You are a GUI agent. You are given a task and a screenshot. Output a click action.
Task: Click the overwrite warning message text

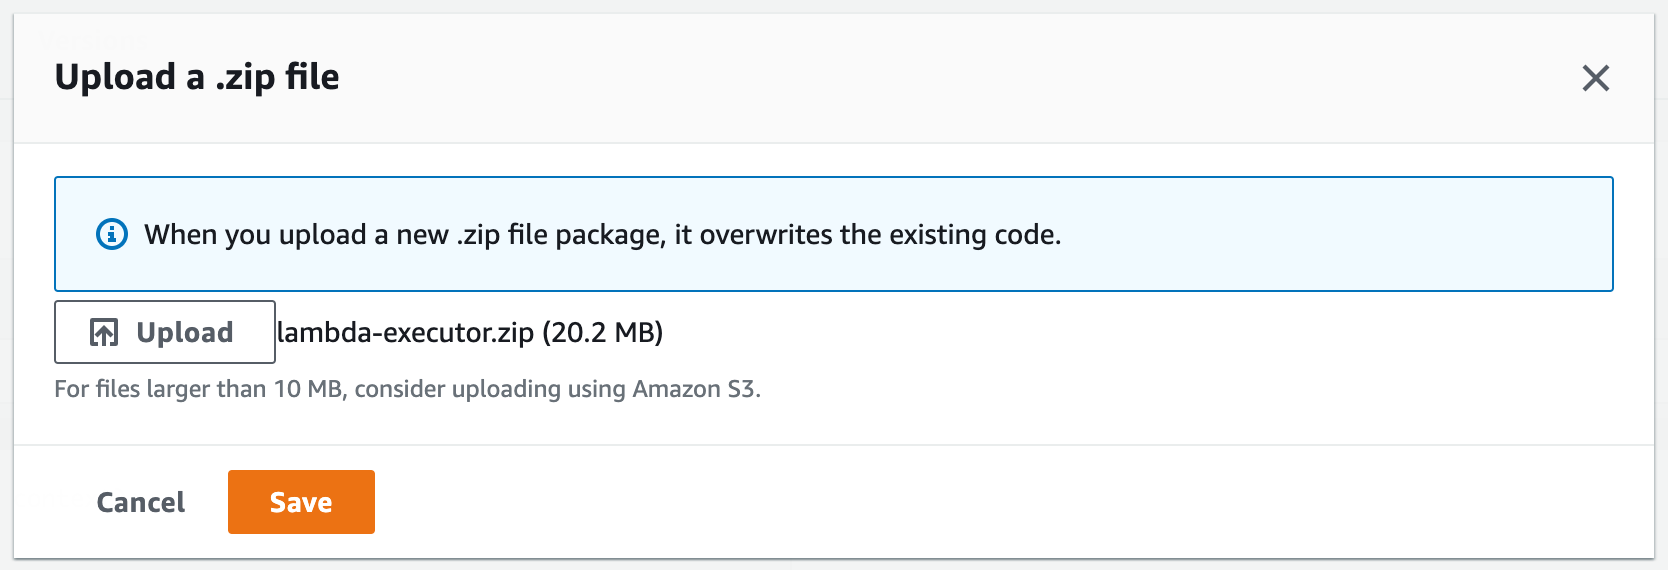click(602, 235)
